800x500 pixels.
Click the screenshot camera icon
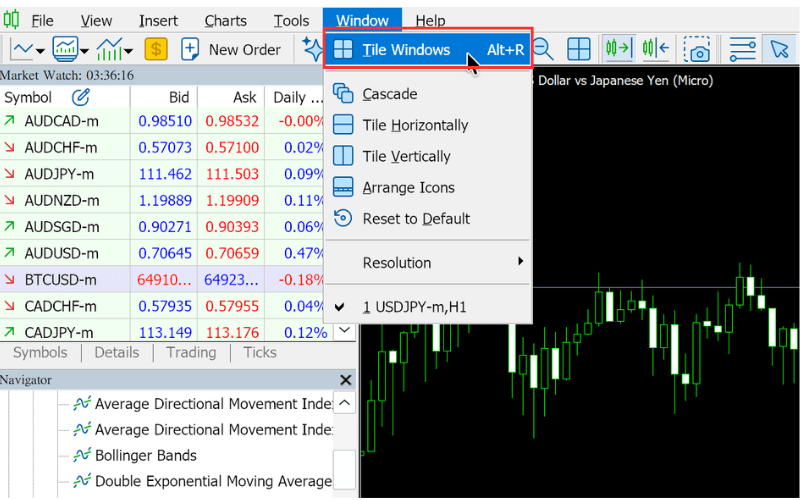[697, 49]
